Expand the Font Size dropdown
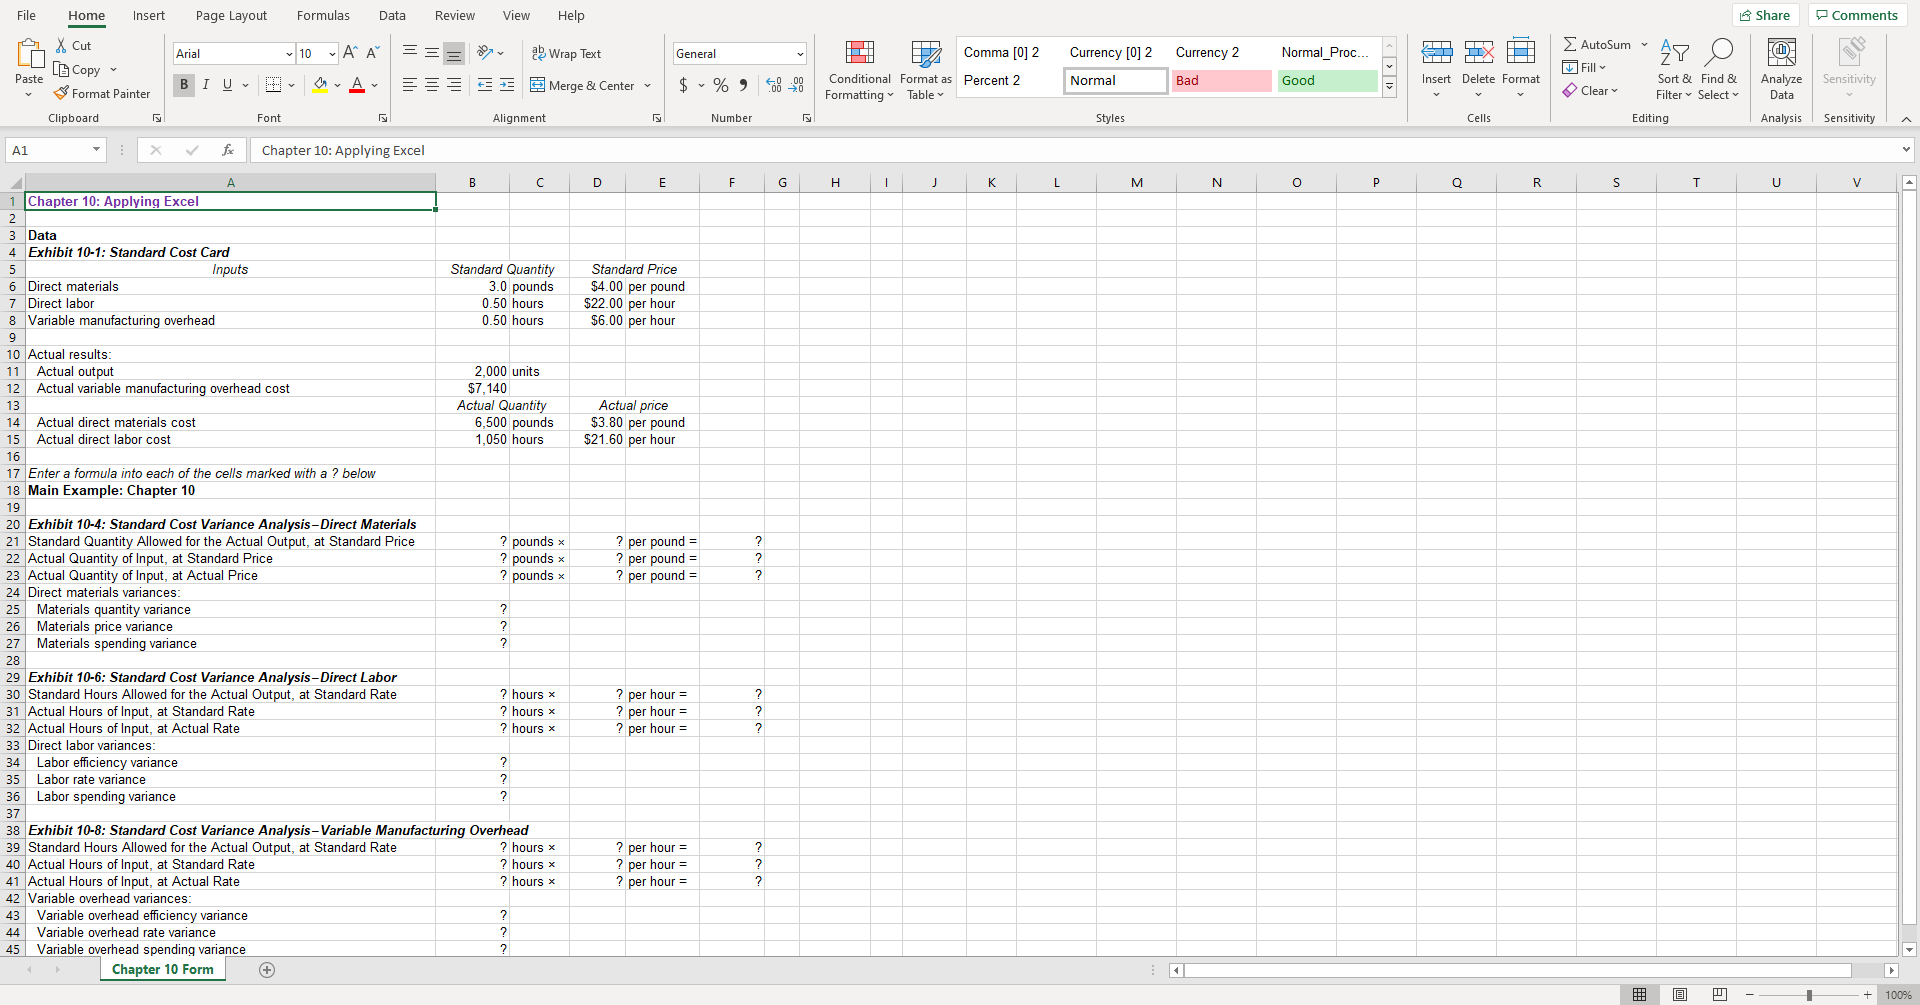 click(331, 53)
